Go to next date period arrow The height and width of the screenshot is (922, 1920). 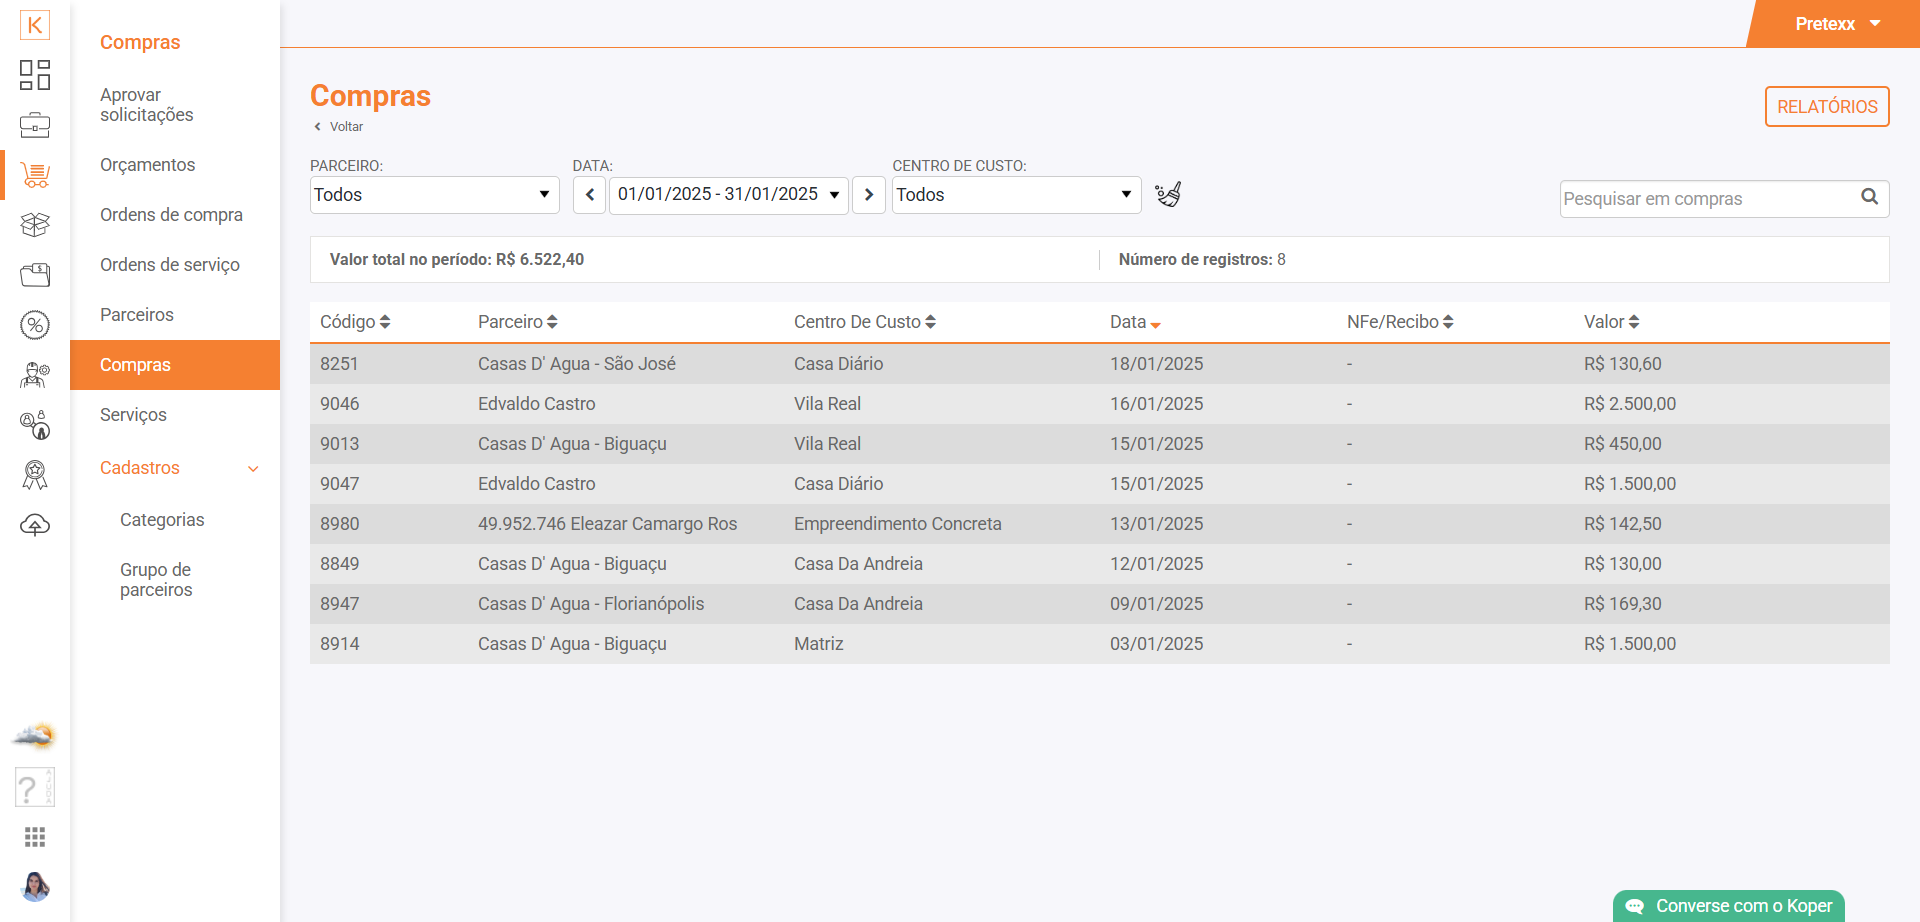[868, 195]
